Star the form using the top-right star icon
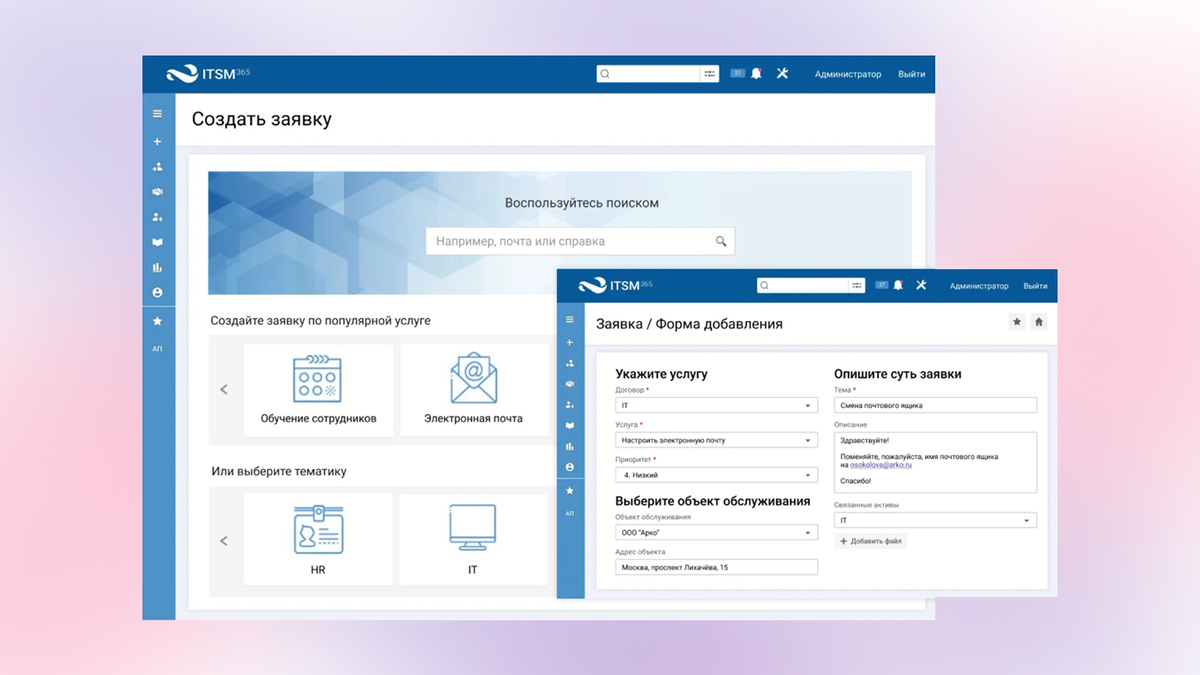The height and width of the screenshot is (675, 1200). coord(1016,322)
